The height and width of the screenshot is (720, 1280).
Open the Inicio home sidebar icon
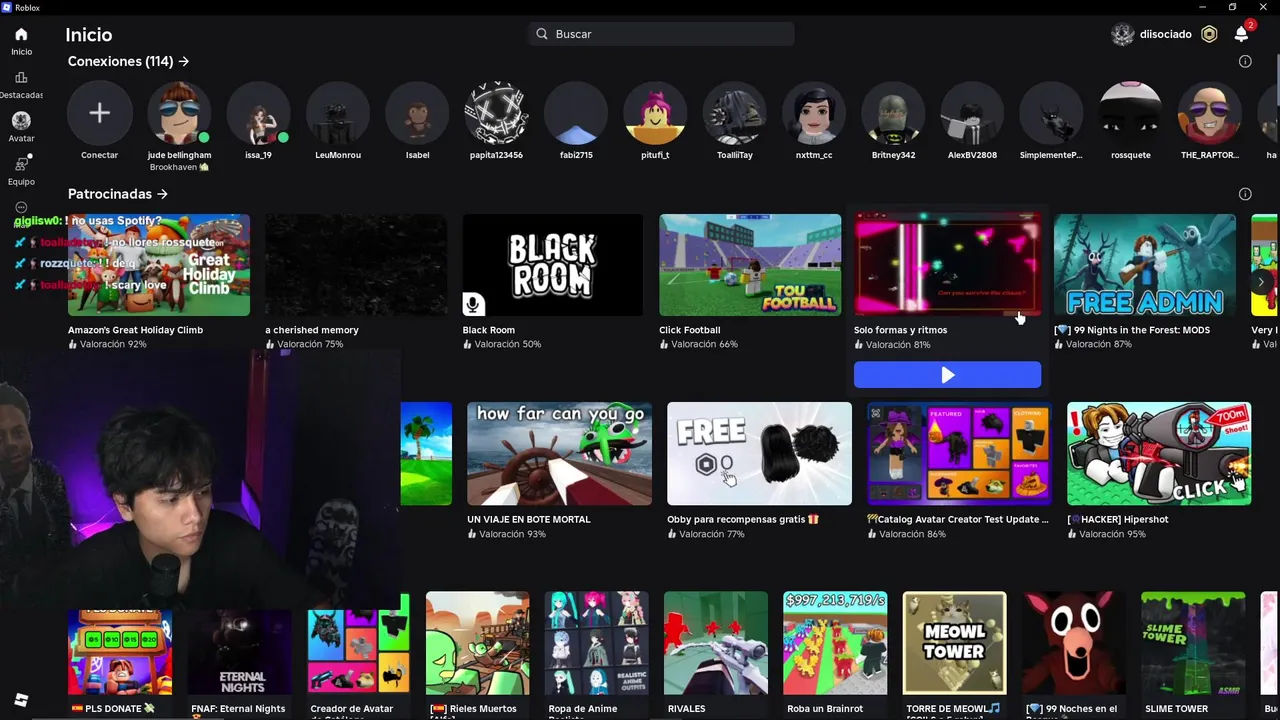21,34
